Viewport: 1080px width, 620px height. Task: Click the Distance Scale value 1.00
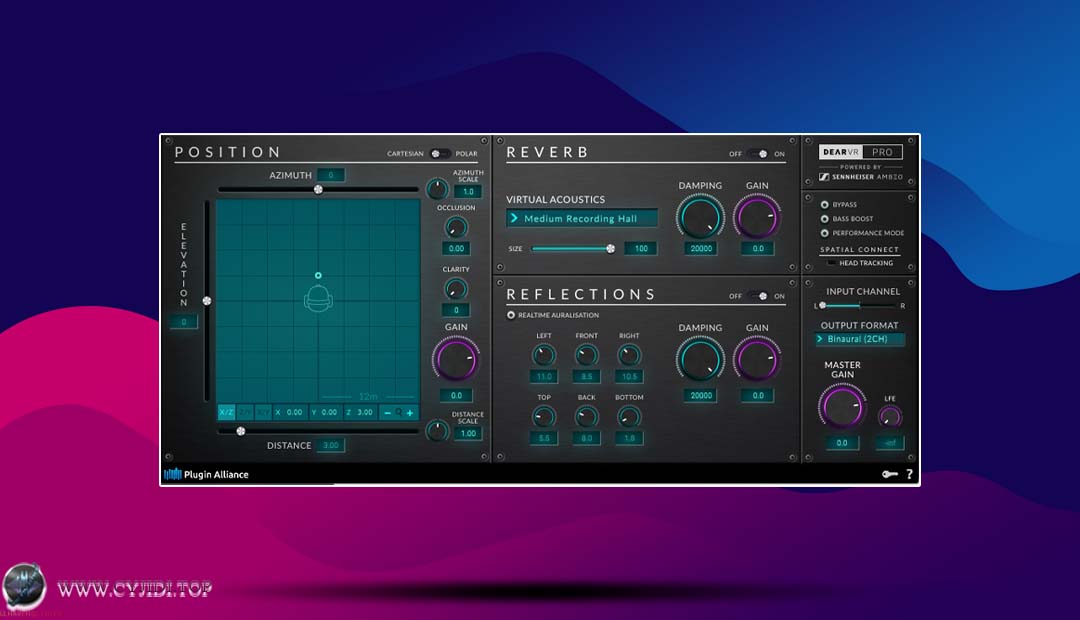tap(468, 433)
